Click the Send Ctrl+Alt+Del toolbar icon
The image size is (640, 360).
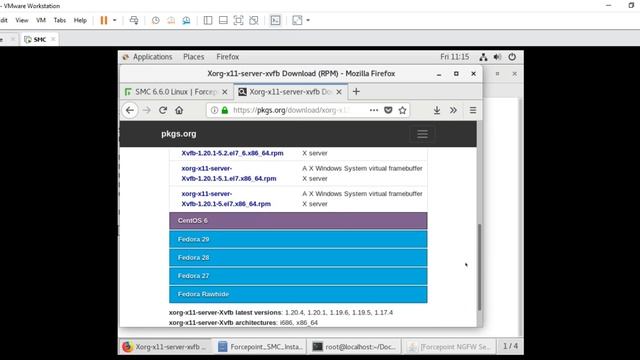[133, 20]
